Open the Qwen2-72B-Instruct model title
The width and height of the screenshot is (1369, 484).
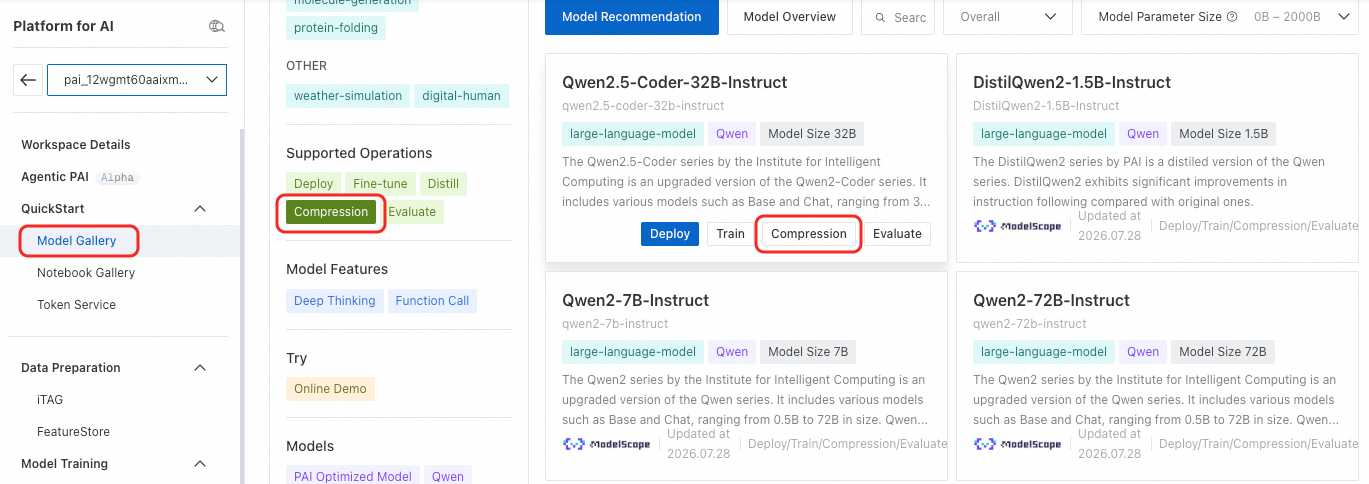(1052, 300)
